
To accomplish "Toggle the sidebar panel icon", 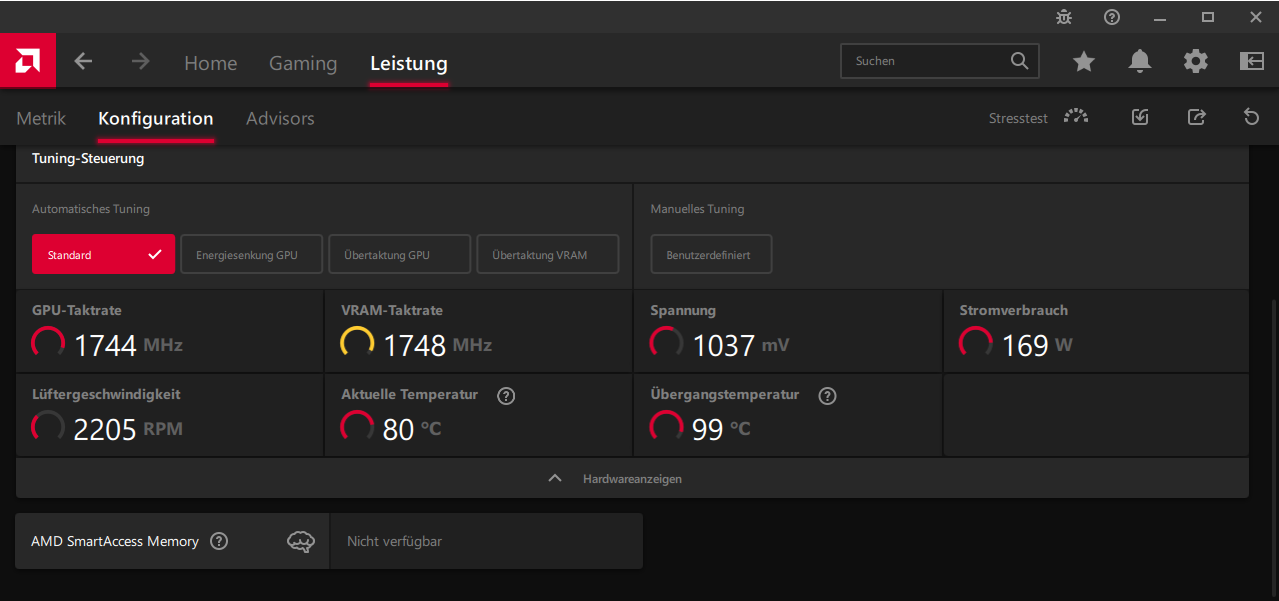I will pyautogui.click(x=1252, y=61).
